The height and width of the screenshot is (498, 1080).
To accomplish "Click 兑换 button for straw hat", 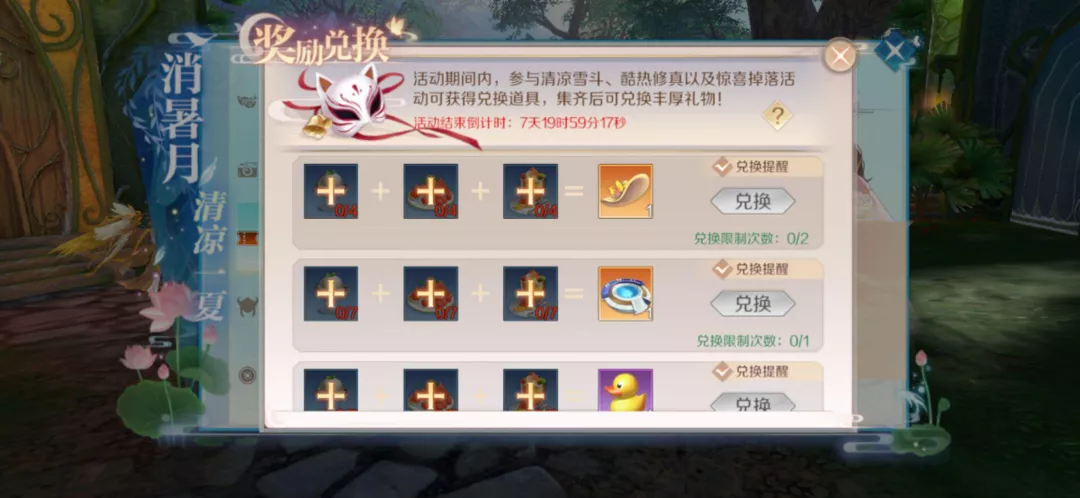I will coord(753,201).
